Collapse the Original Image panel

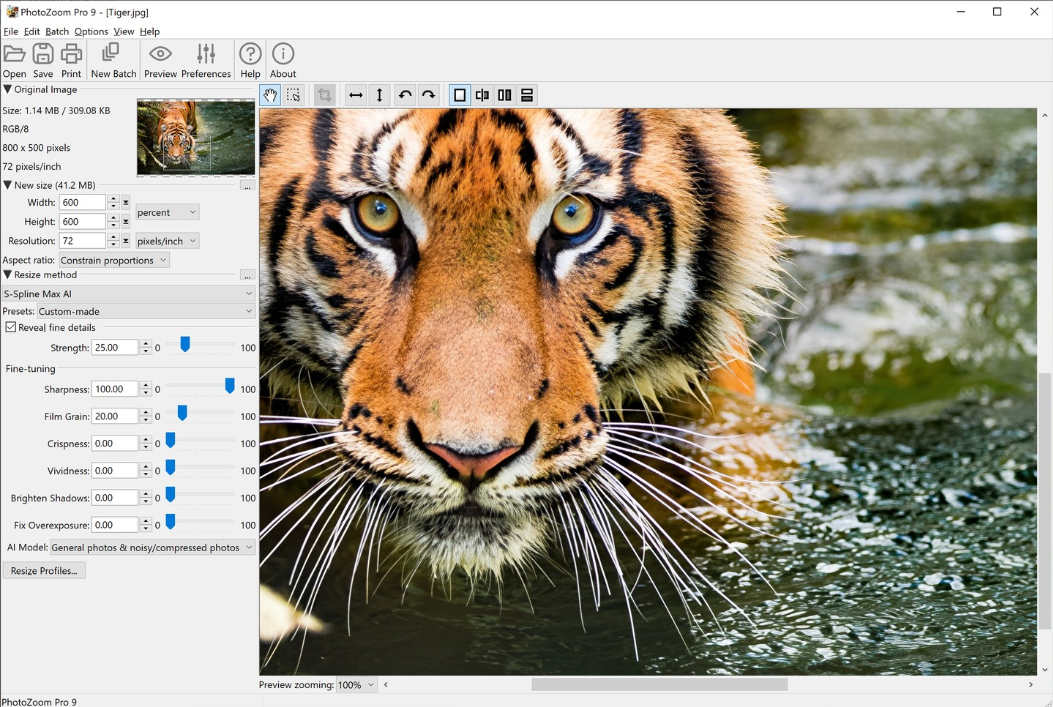pyautogui.click(x=8, y=89)
